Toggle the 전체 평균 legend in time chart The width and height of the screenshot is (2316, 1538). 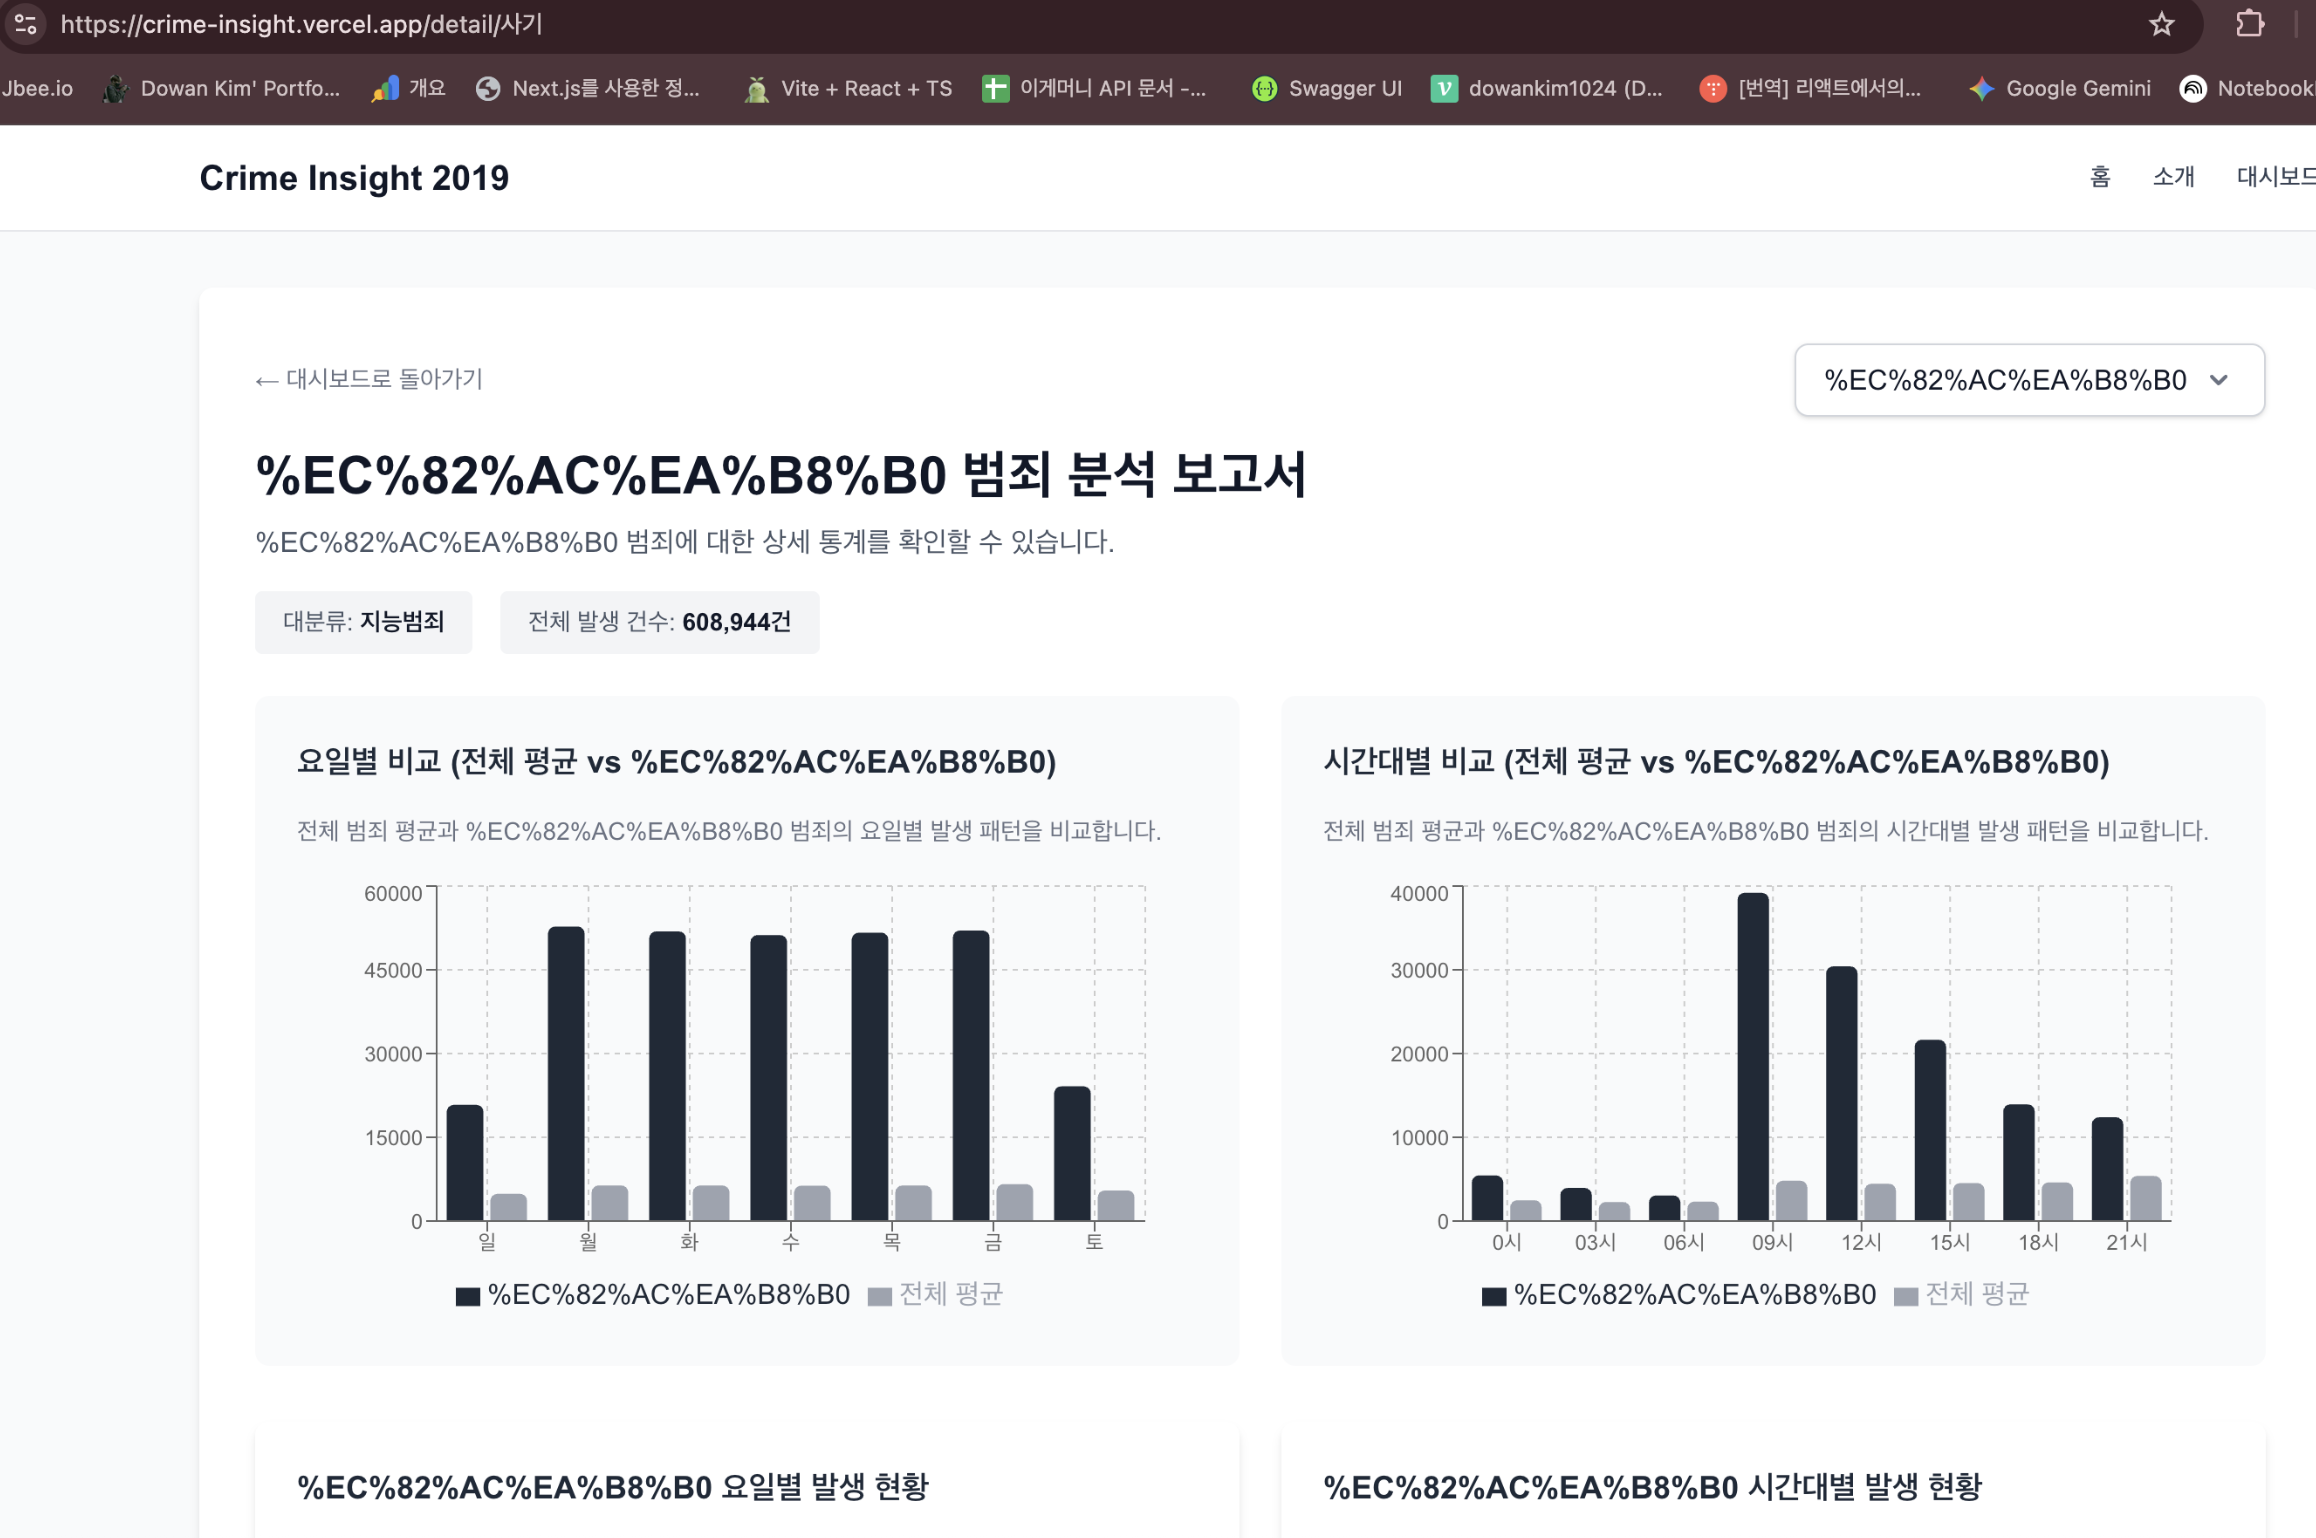click(1962, 1293)
